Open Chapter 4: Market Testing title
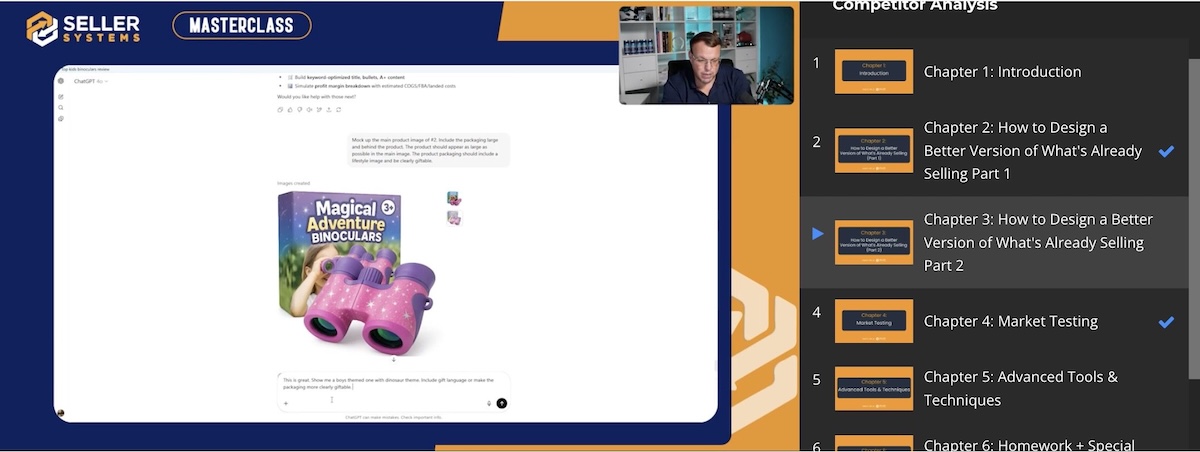 pyautogui.click(x=1010, y=322)
